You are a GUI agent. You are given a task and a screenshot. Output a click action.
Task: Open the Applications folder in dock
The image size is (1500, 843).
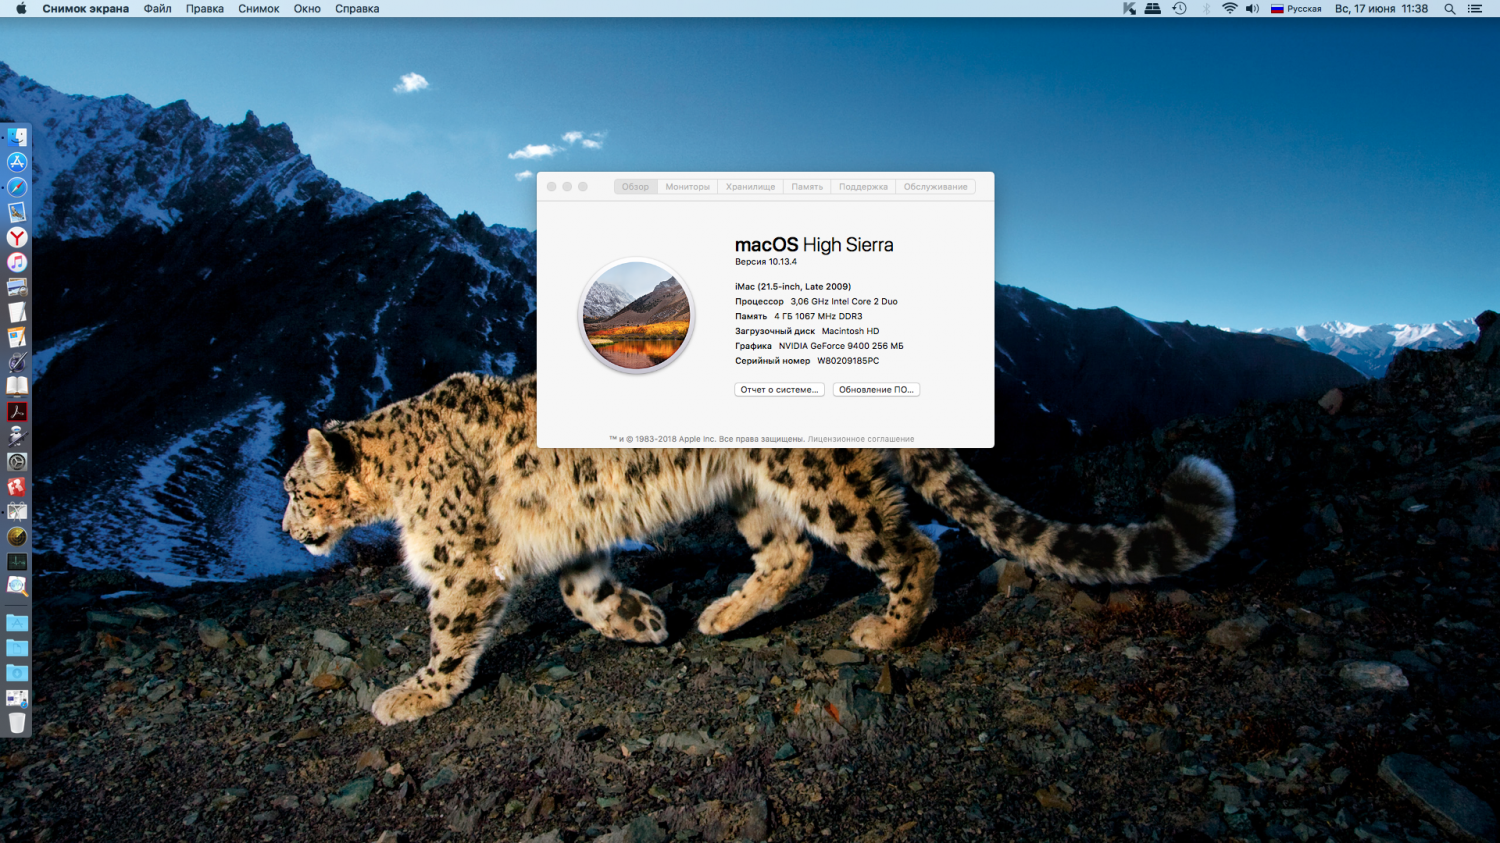(17, 623)
